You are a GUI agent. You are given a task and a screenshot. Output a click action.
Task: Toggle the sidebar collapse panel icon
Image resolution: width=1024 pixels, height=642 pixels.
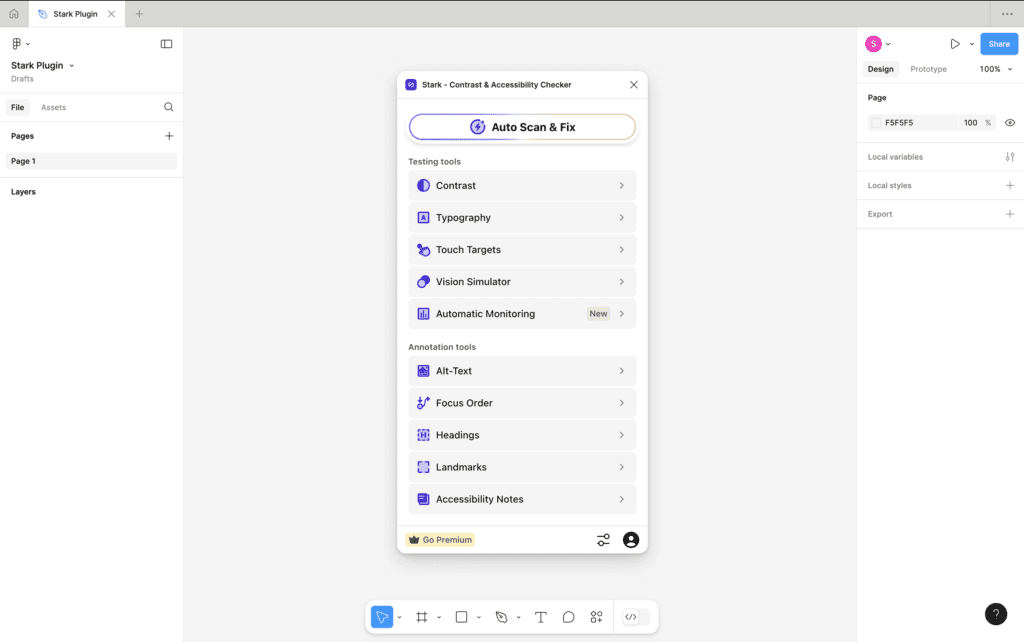(167, 44)
